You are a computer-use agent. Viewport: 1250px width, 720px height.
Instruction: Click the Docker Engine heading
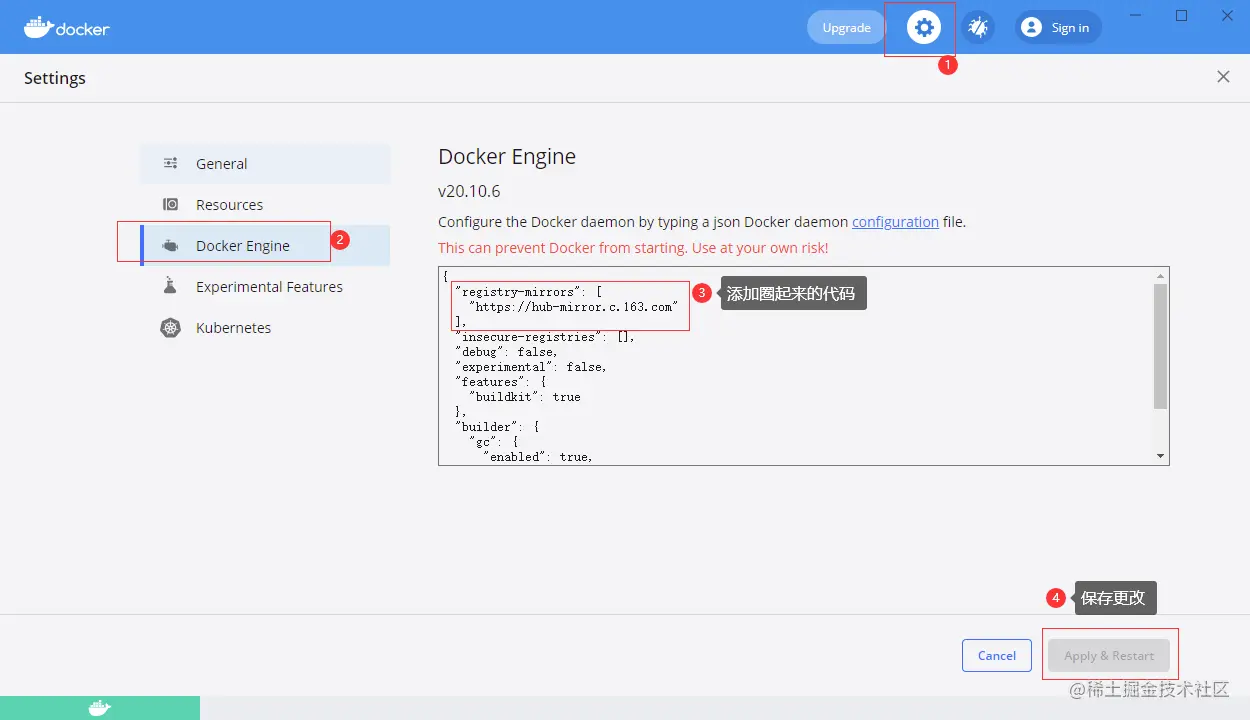(507, 157)
